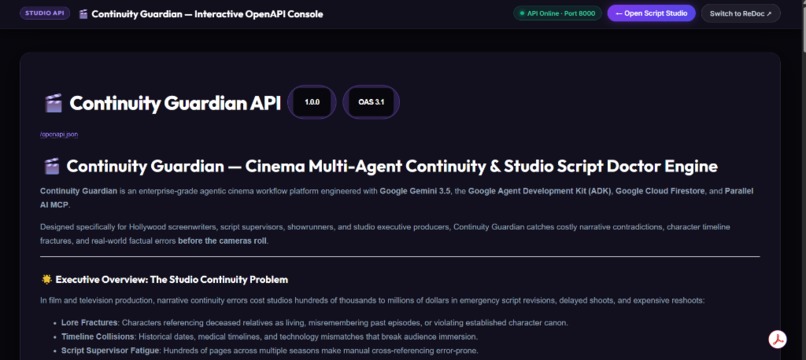The height and width of the screenshot is (360, 806).
Task: Click the red PDF icon at bottom right
Action: [x=777, y=339]
